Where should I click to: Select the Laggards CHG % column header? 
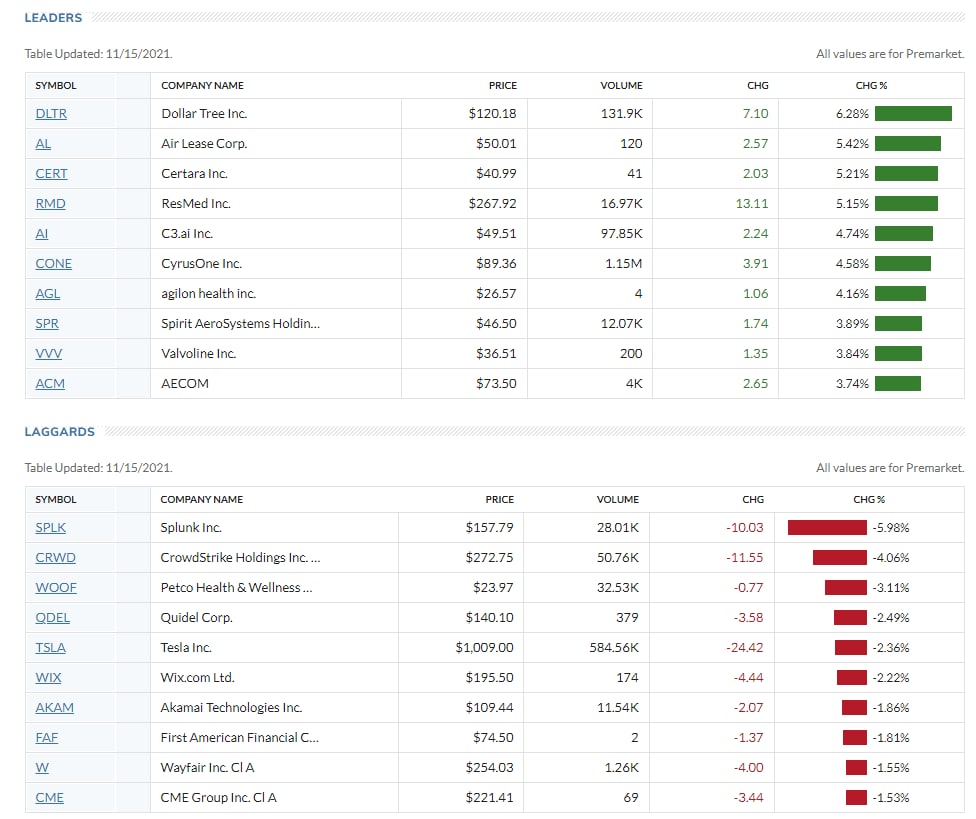[869, 500]
